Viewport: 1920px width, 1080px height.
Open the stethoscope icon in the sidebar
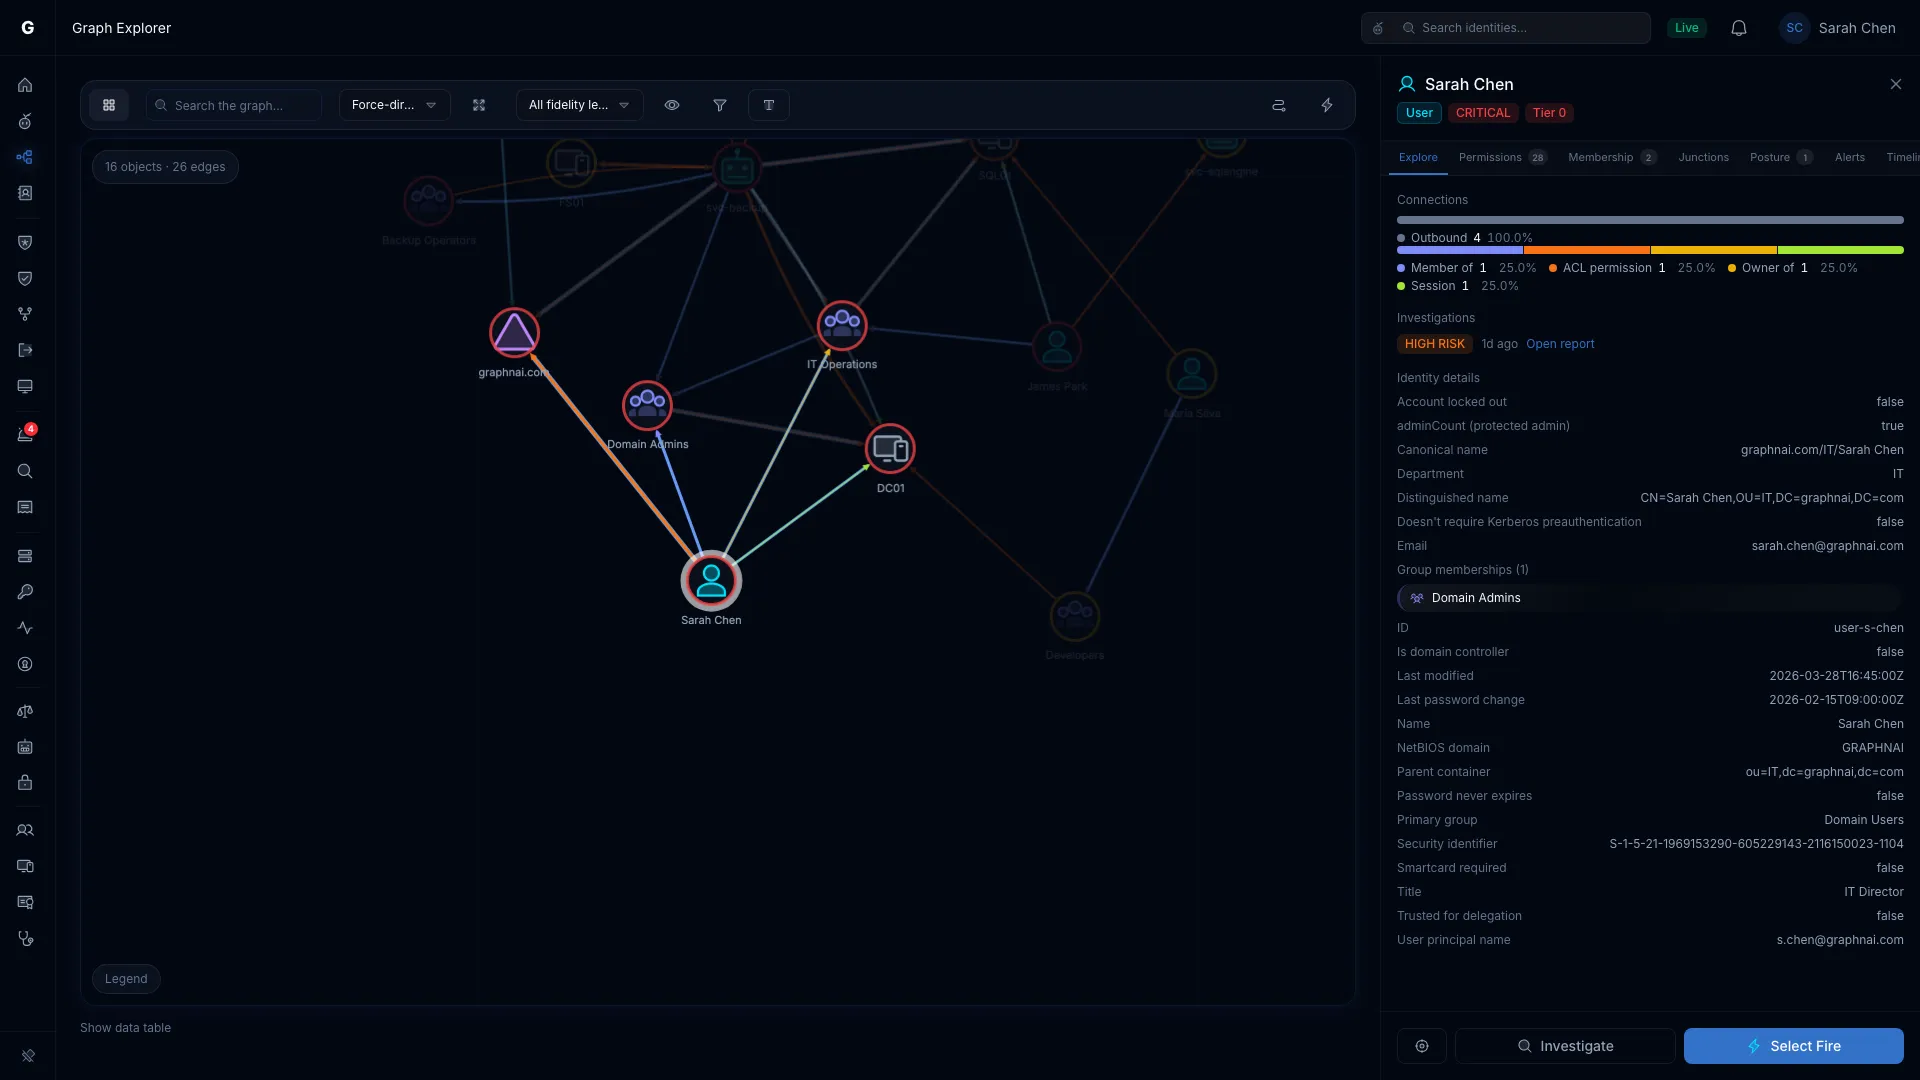pos(25,939)
